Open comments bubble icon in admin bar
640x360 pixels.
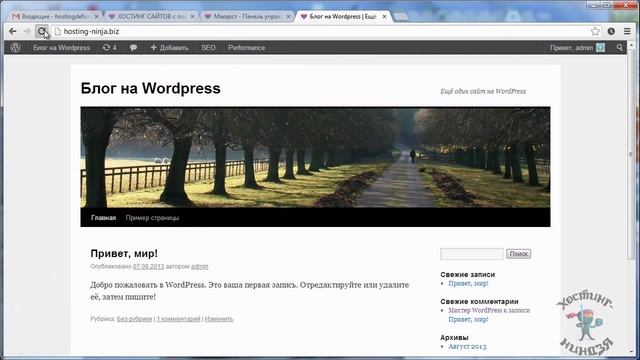click(133, 48)
